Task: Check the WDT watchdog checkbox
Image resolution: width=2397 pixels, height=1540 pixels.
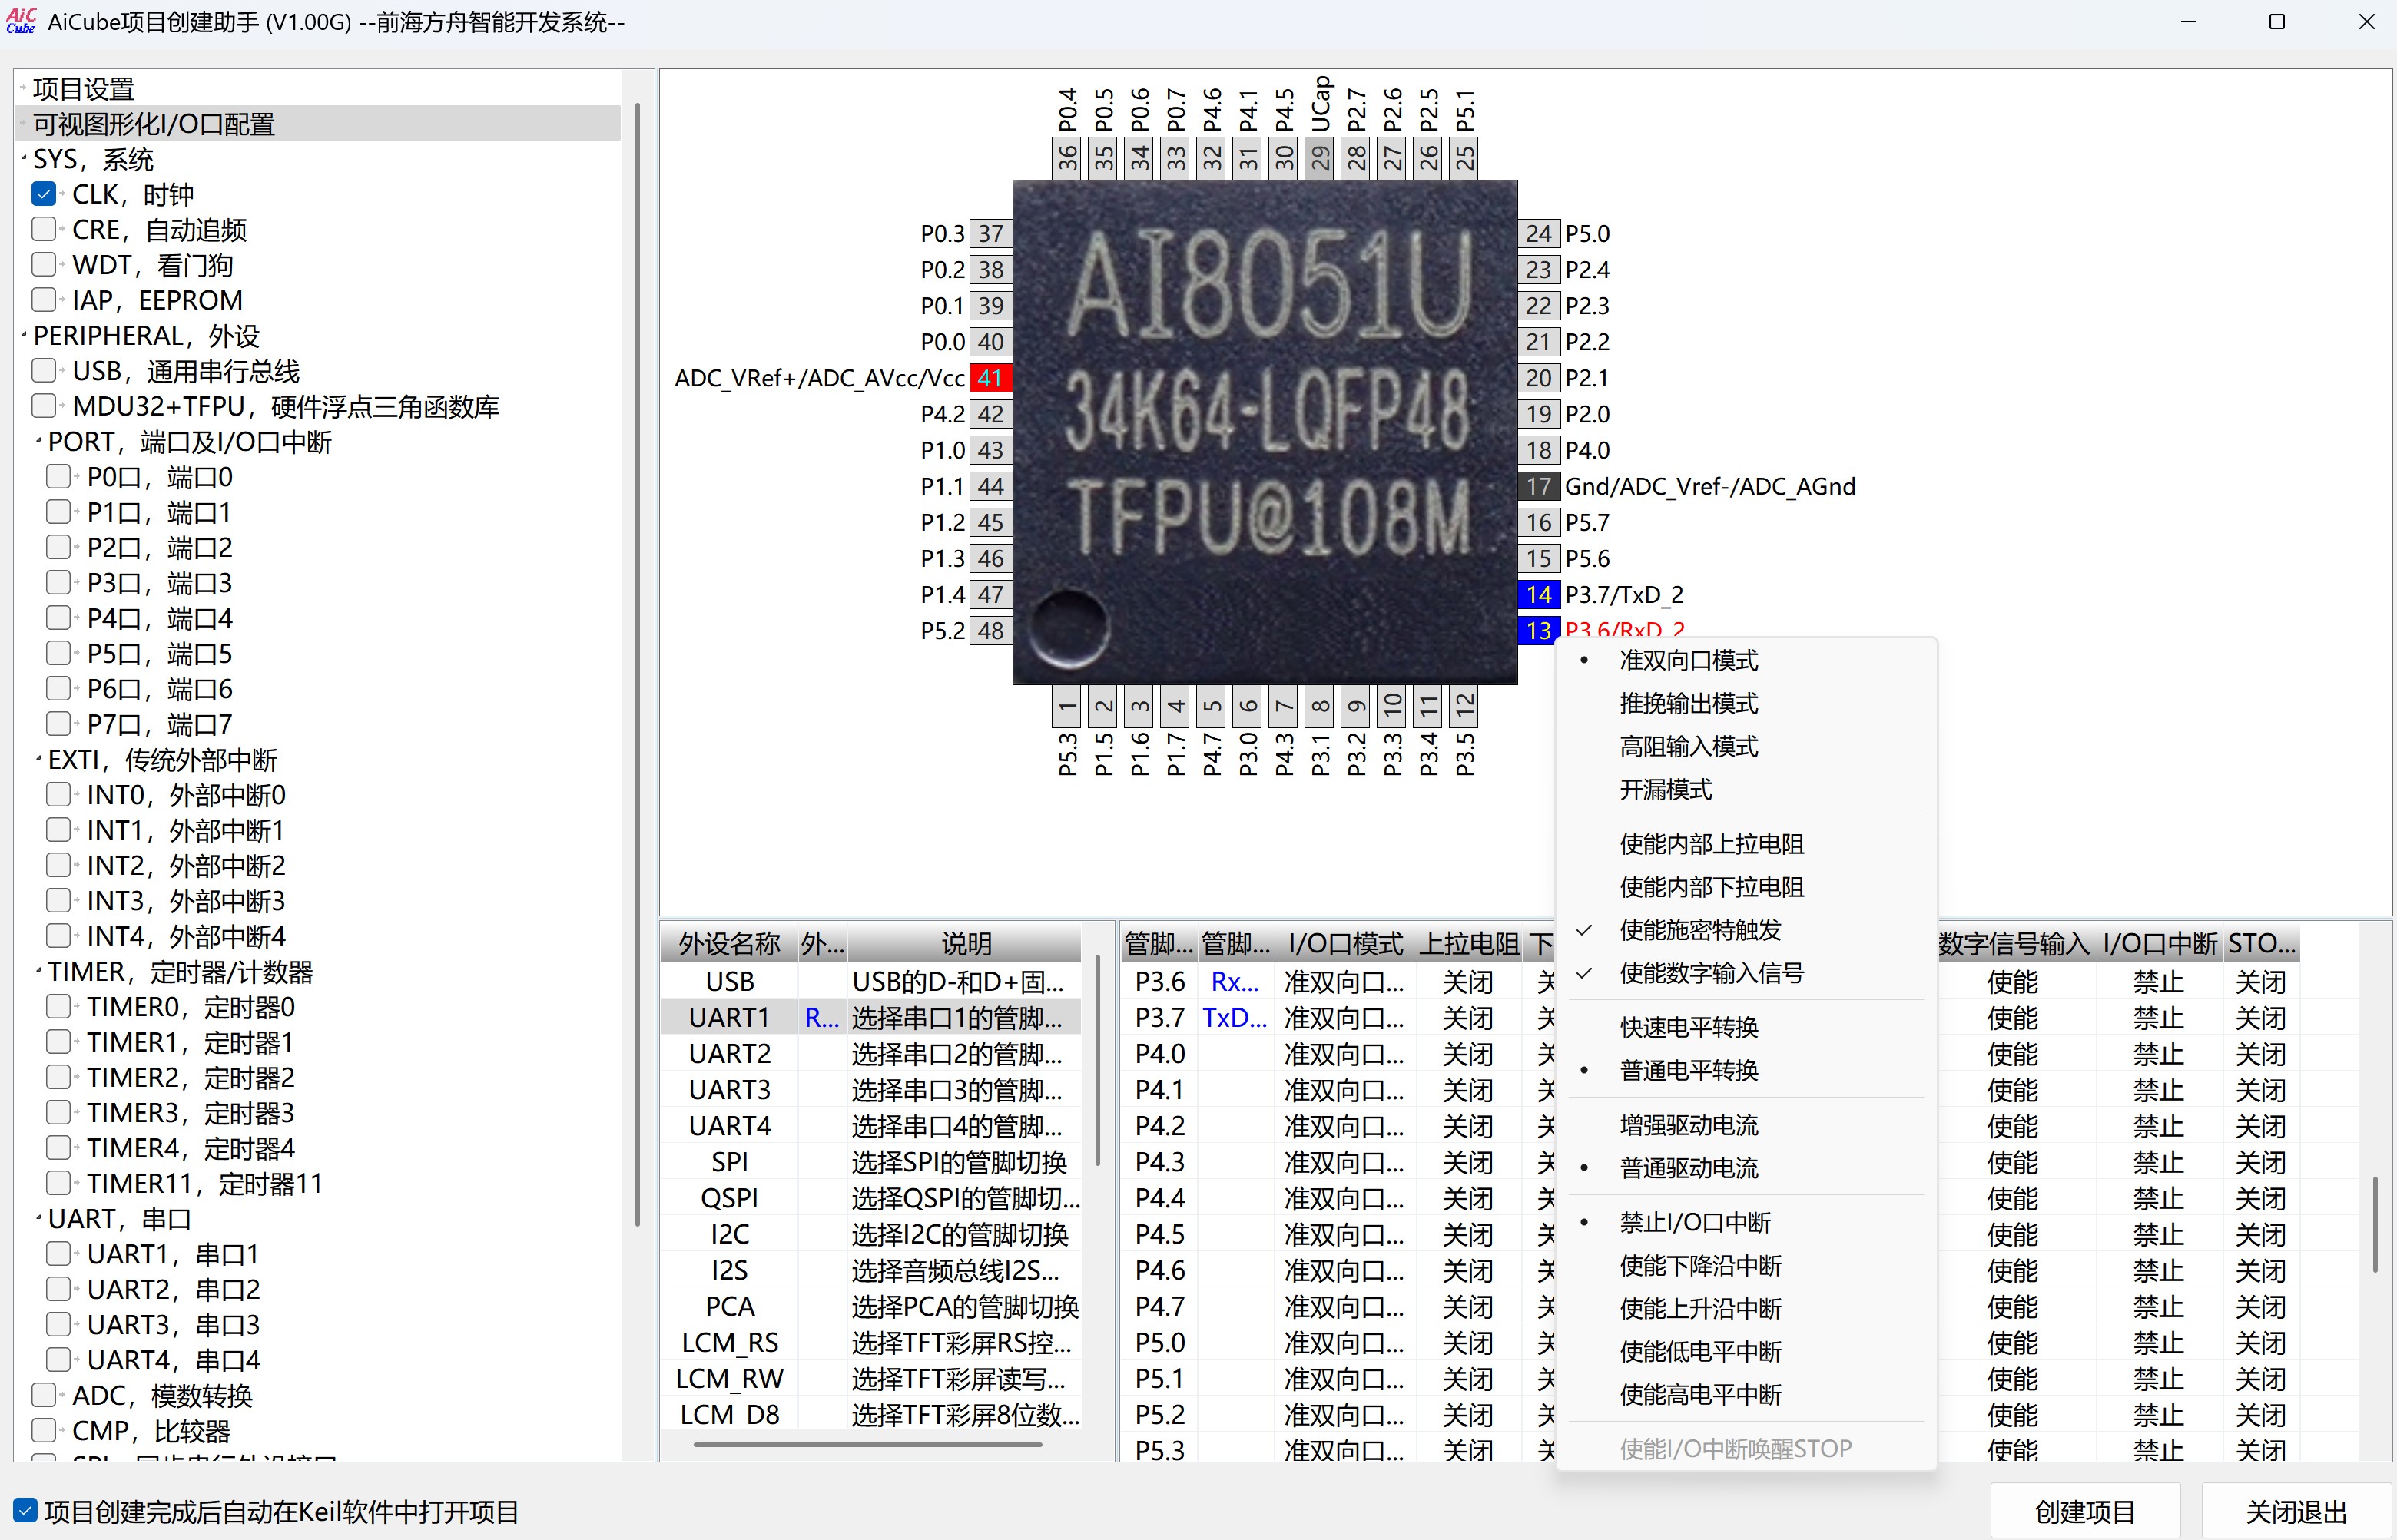Action: click(x=43, y=265)
